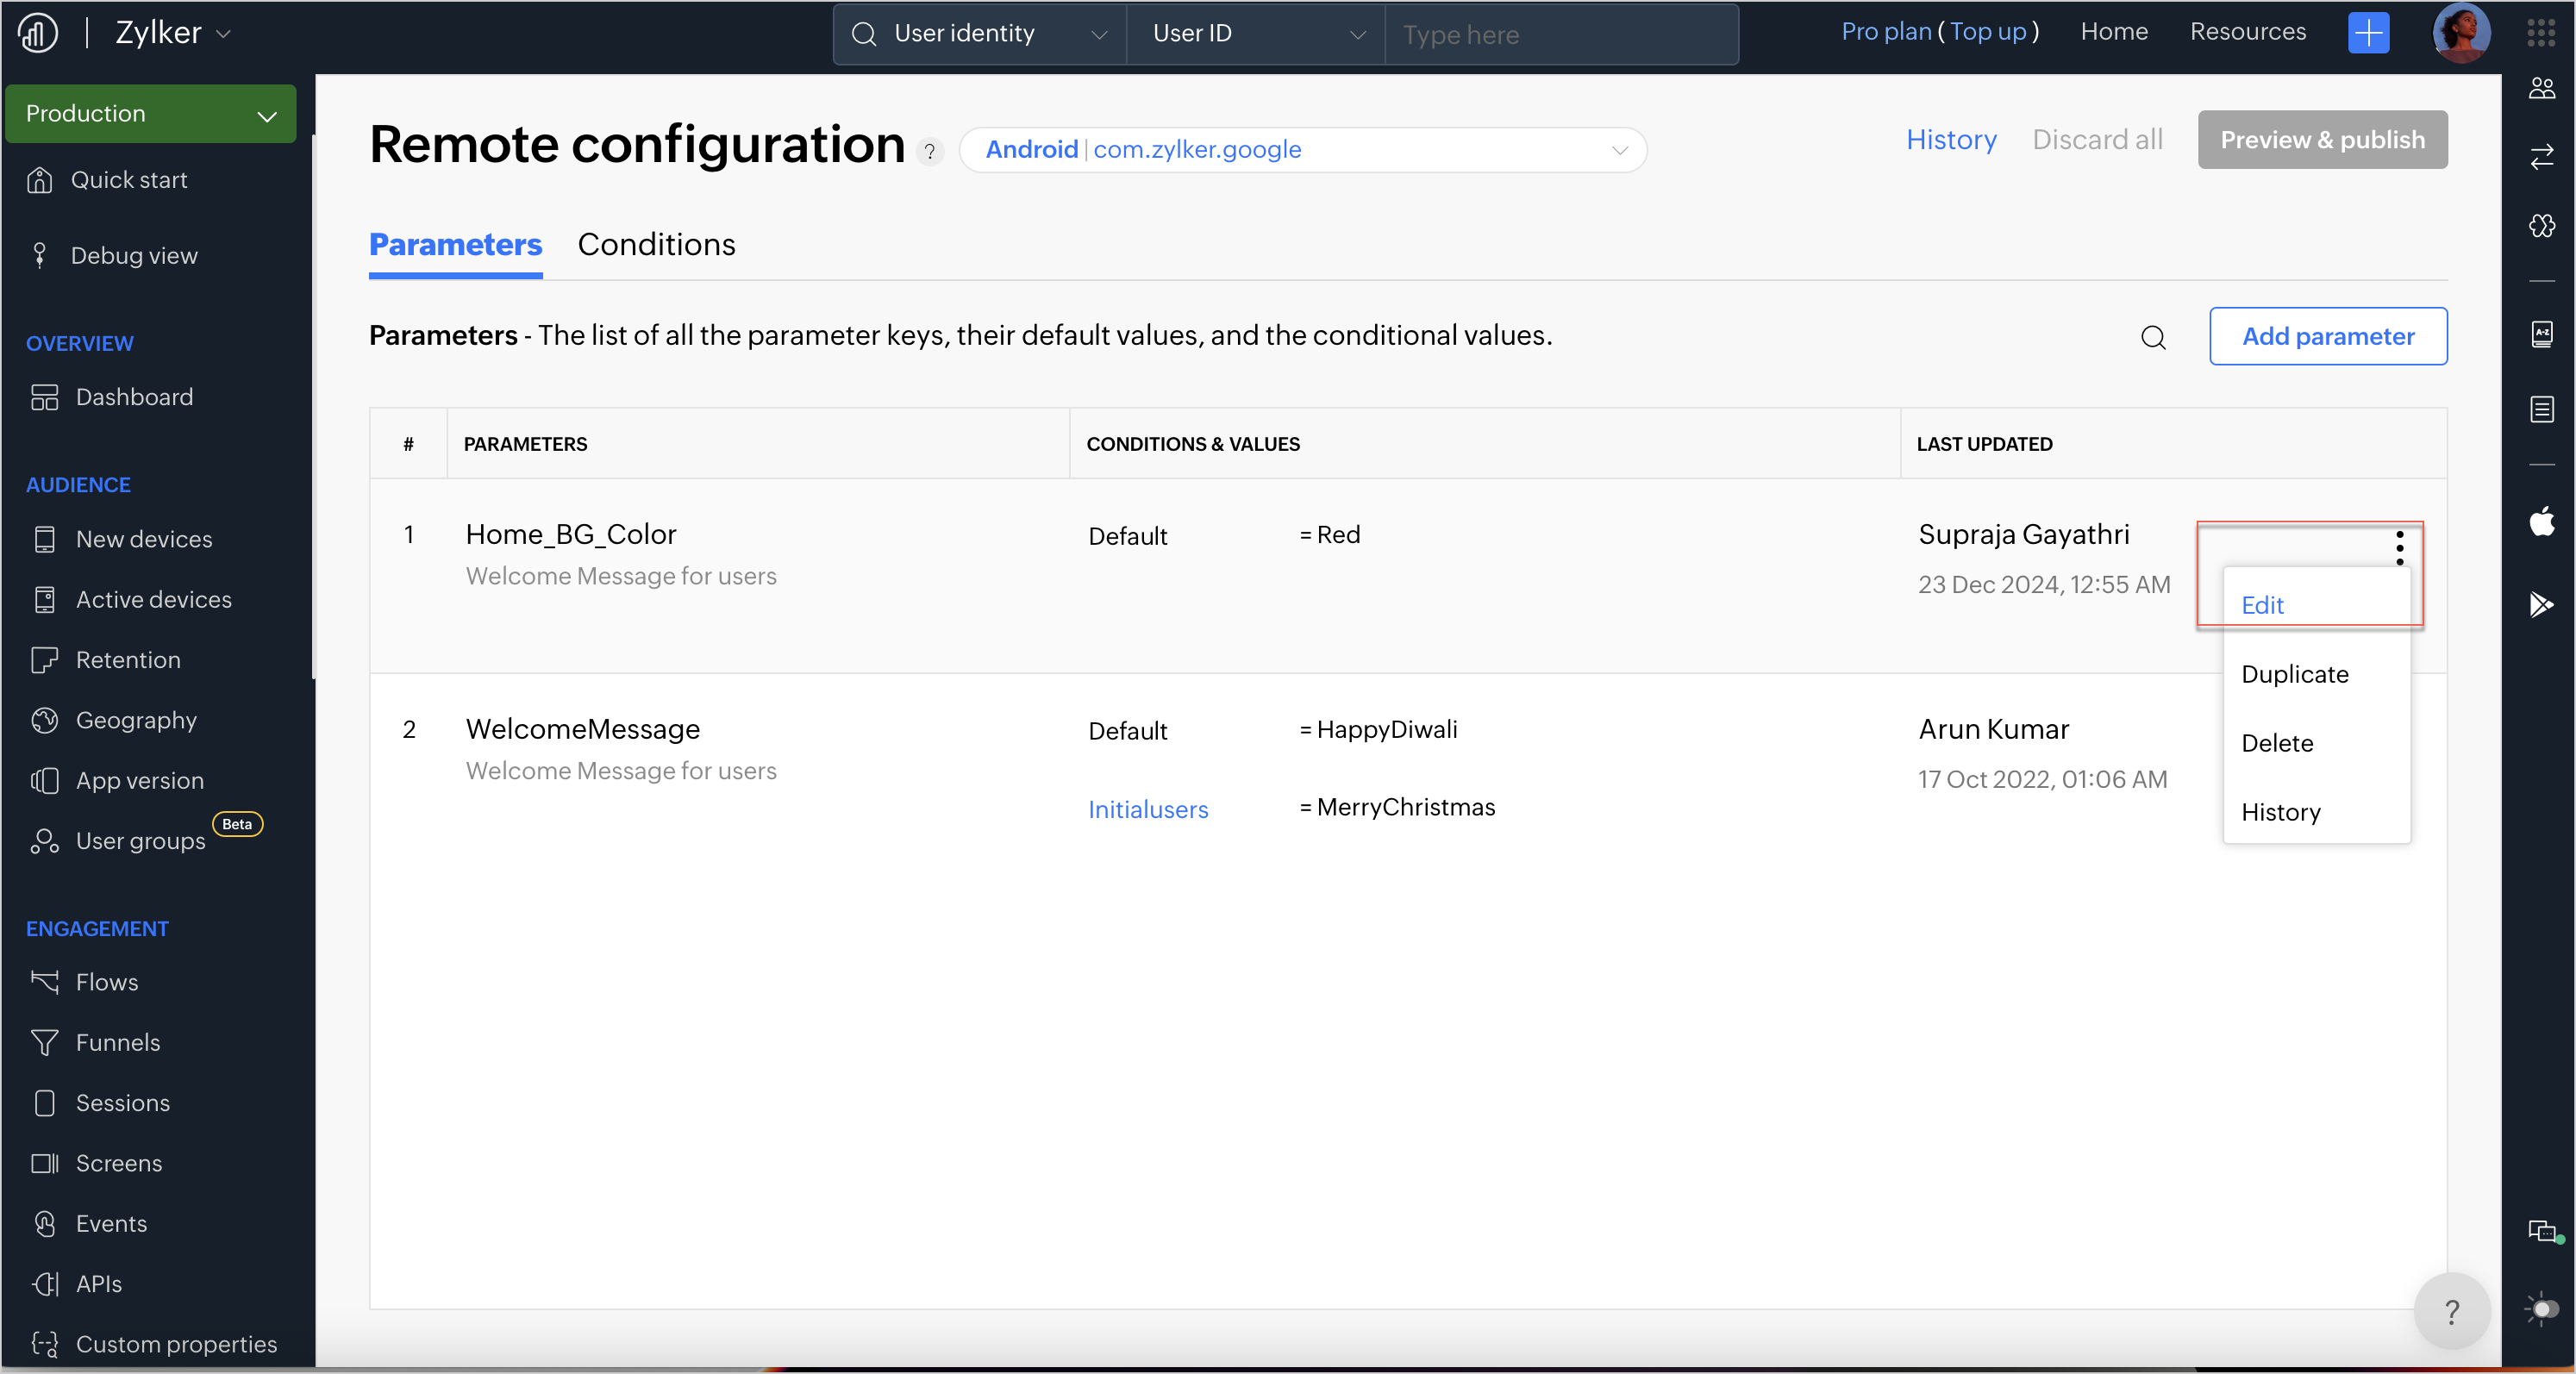Screen dimensions: 2576x1374
Task: Open the Initialusers condition link
Action: pos(1147,809)
